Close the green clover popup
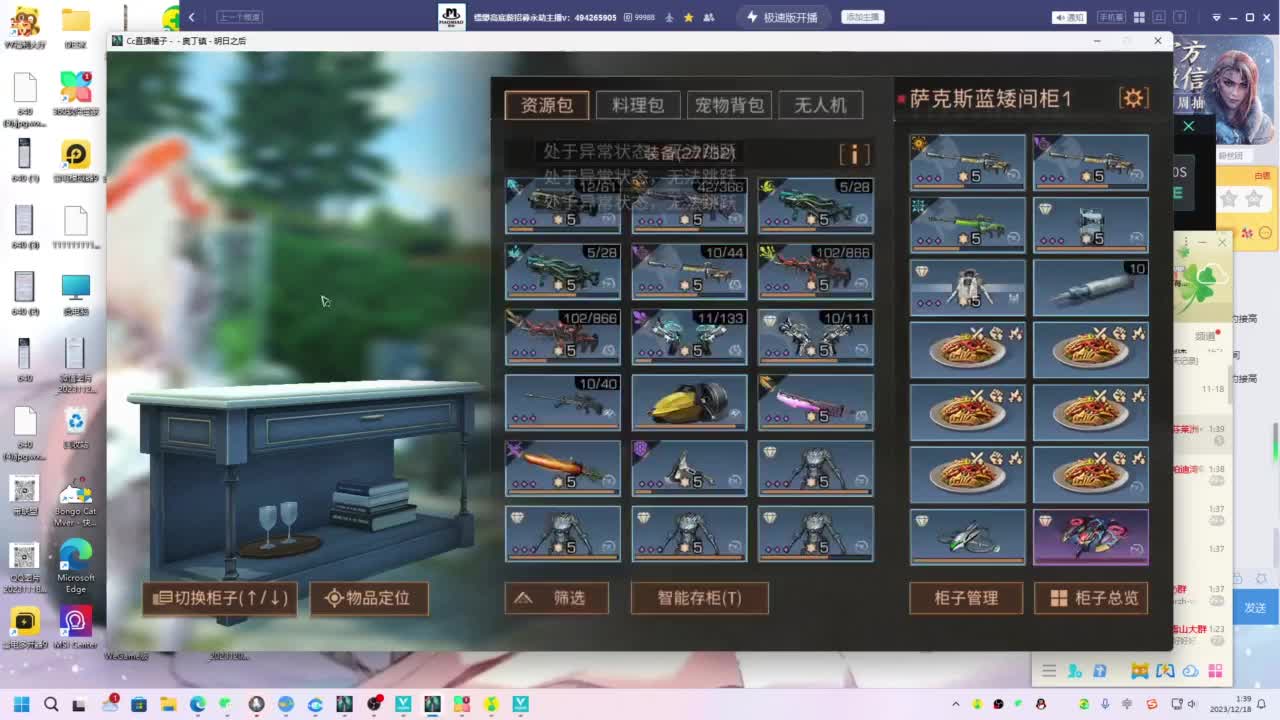This screenshot has width=1280, height=720. click(x=1221, y=242)
